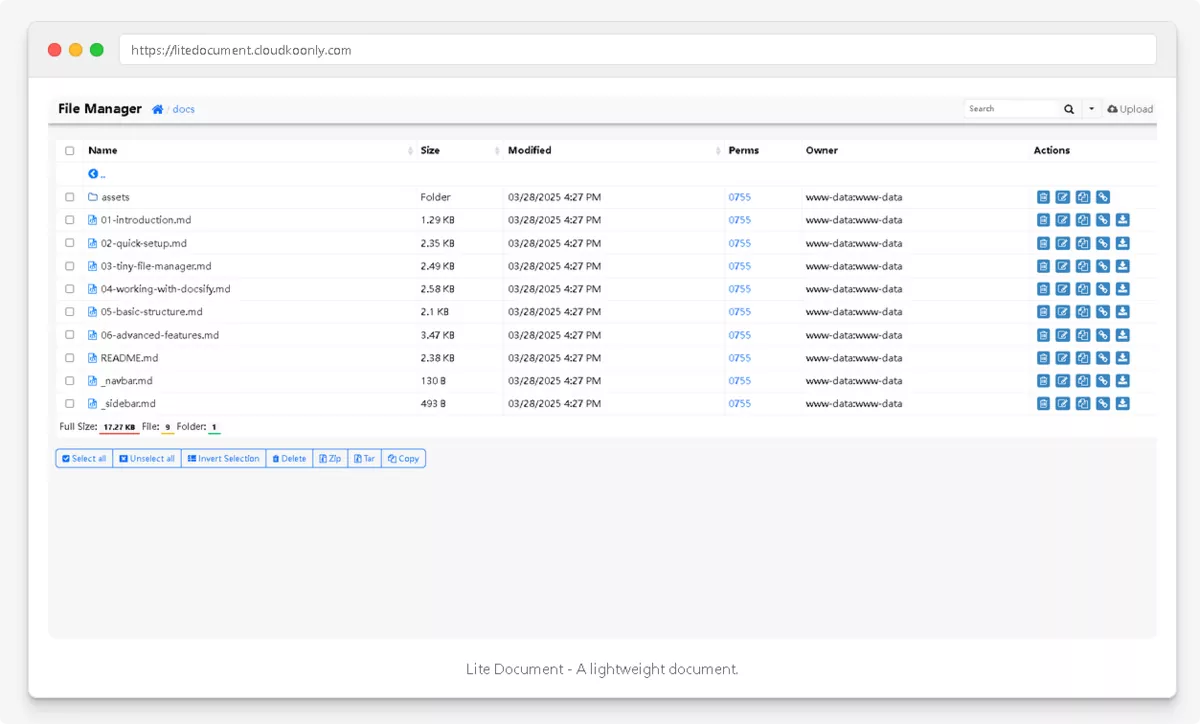Delete README.md using its trash icon
The height and width of the screenshot is (724, 1200).
click(1043, 358)
